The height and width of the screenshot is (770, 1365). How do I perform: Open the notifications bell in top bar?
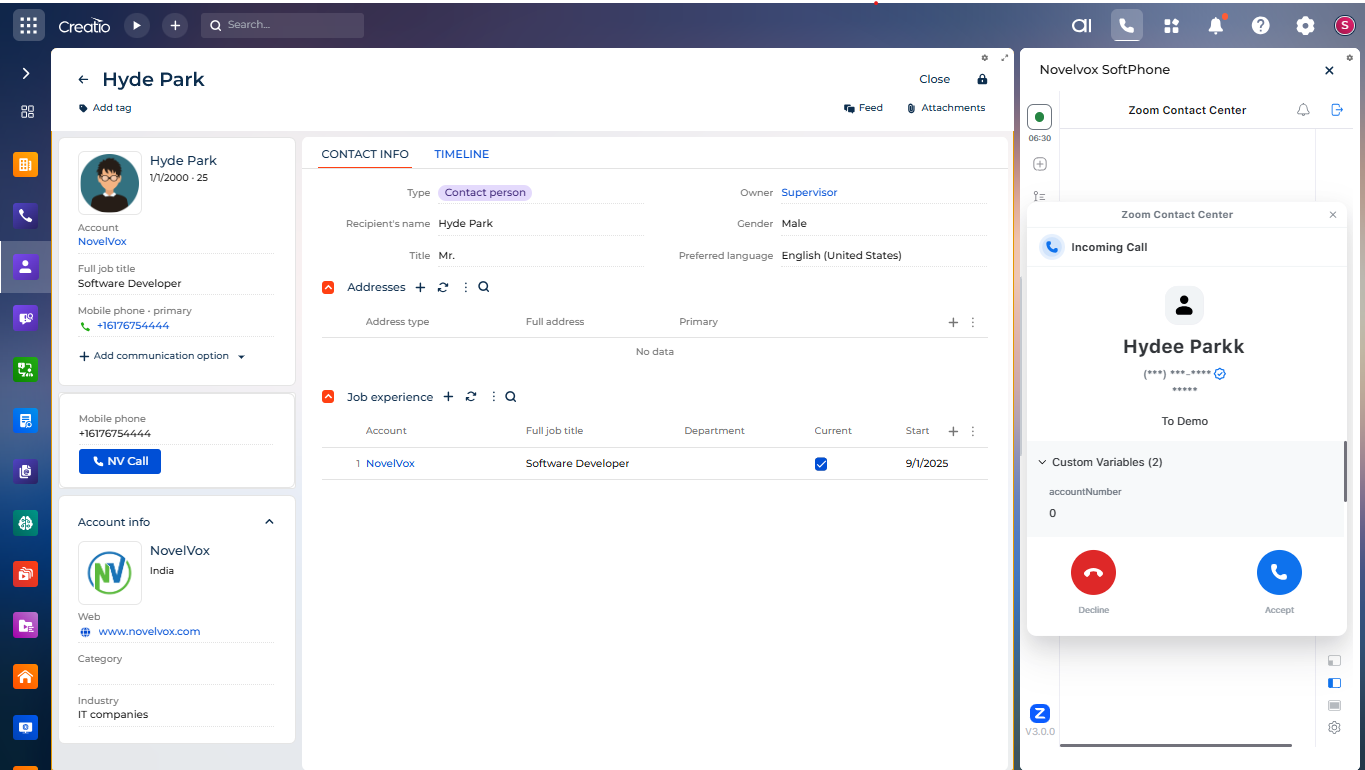pos(1216,26)
